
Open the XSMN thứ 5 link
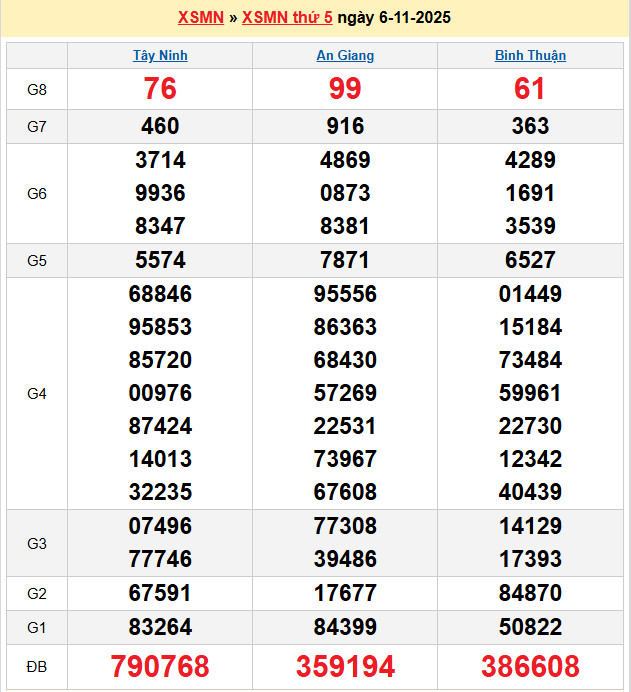click(x=287, y=18)
